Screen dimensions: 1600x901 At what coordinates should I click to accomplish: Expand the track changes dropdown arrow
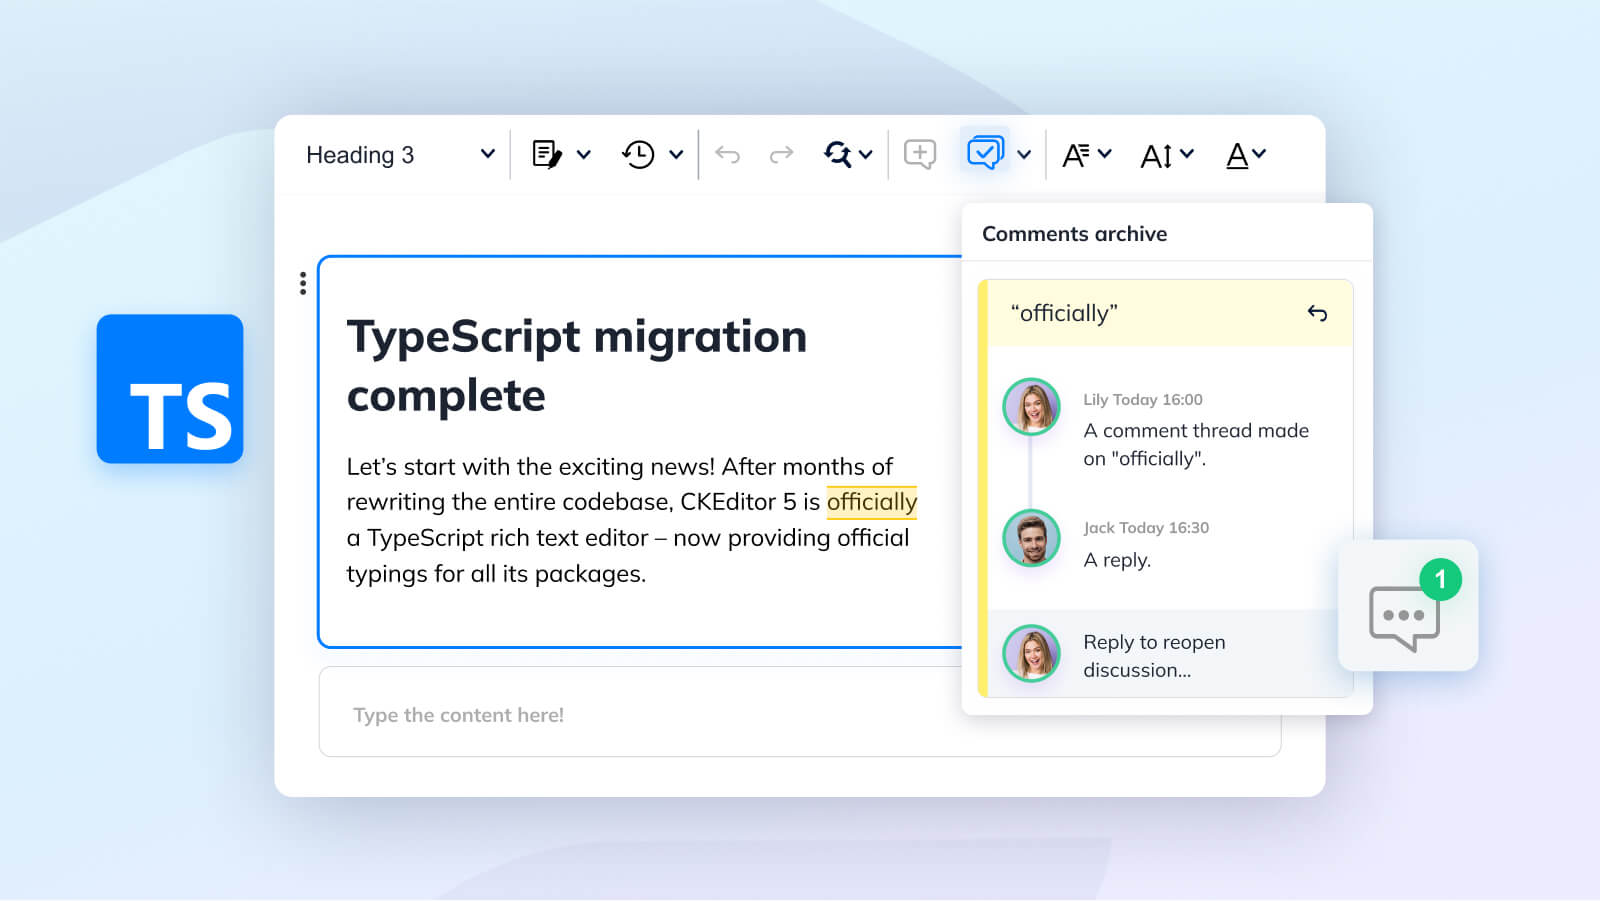point(584,154)
